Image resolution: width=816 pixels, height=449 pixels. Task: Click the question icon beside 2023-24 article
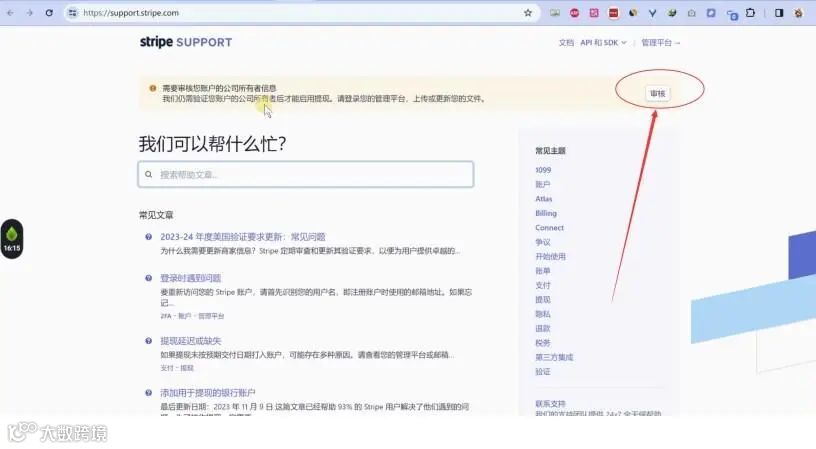point(148,237)
